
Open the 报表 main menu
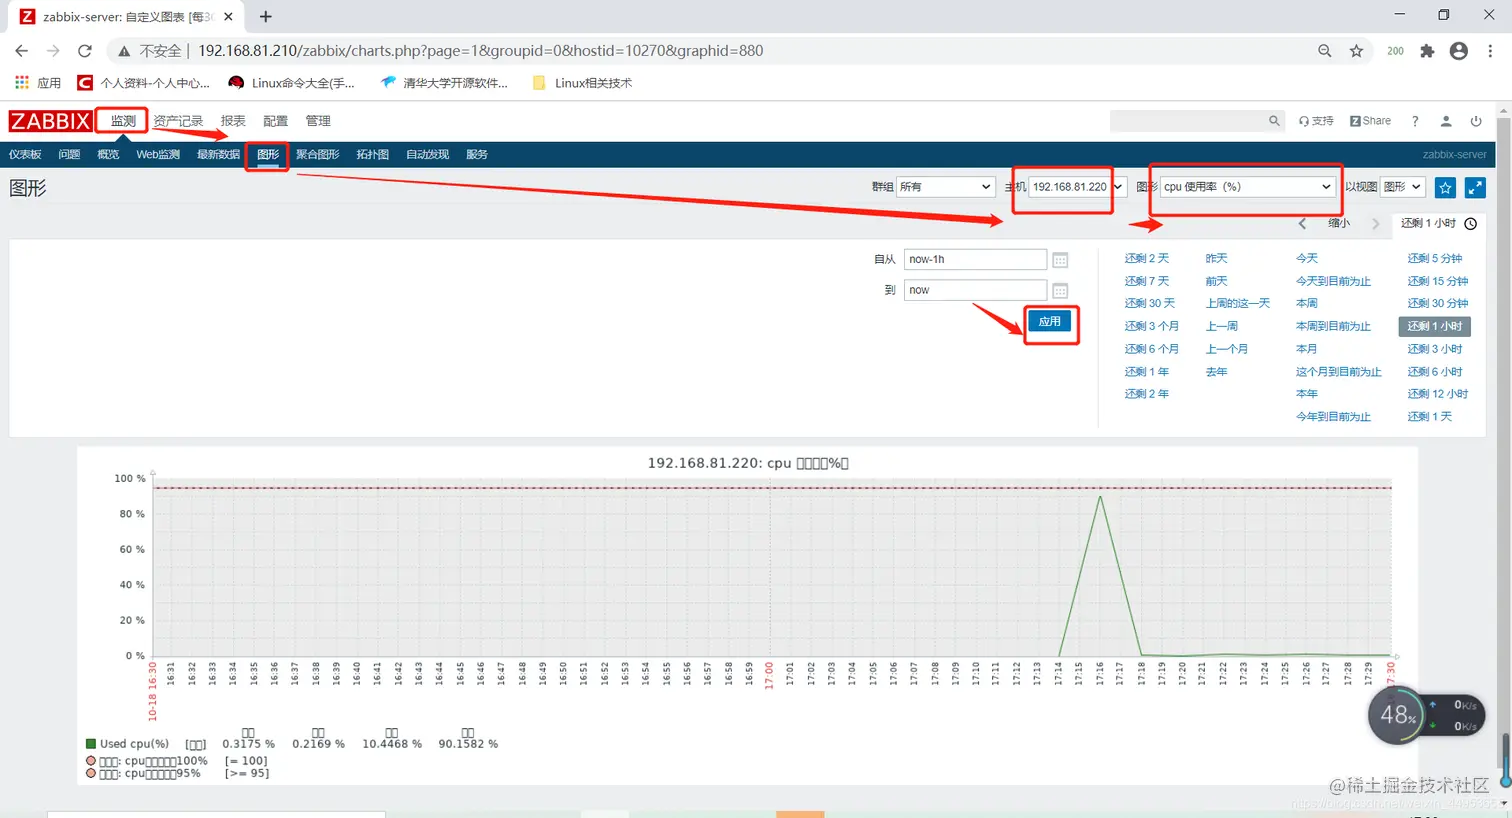[233, 121]
